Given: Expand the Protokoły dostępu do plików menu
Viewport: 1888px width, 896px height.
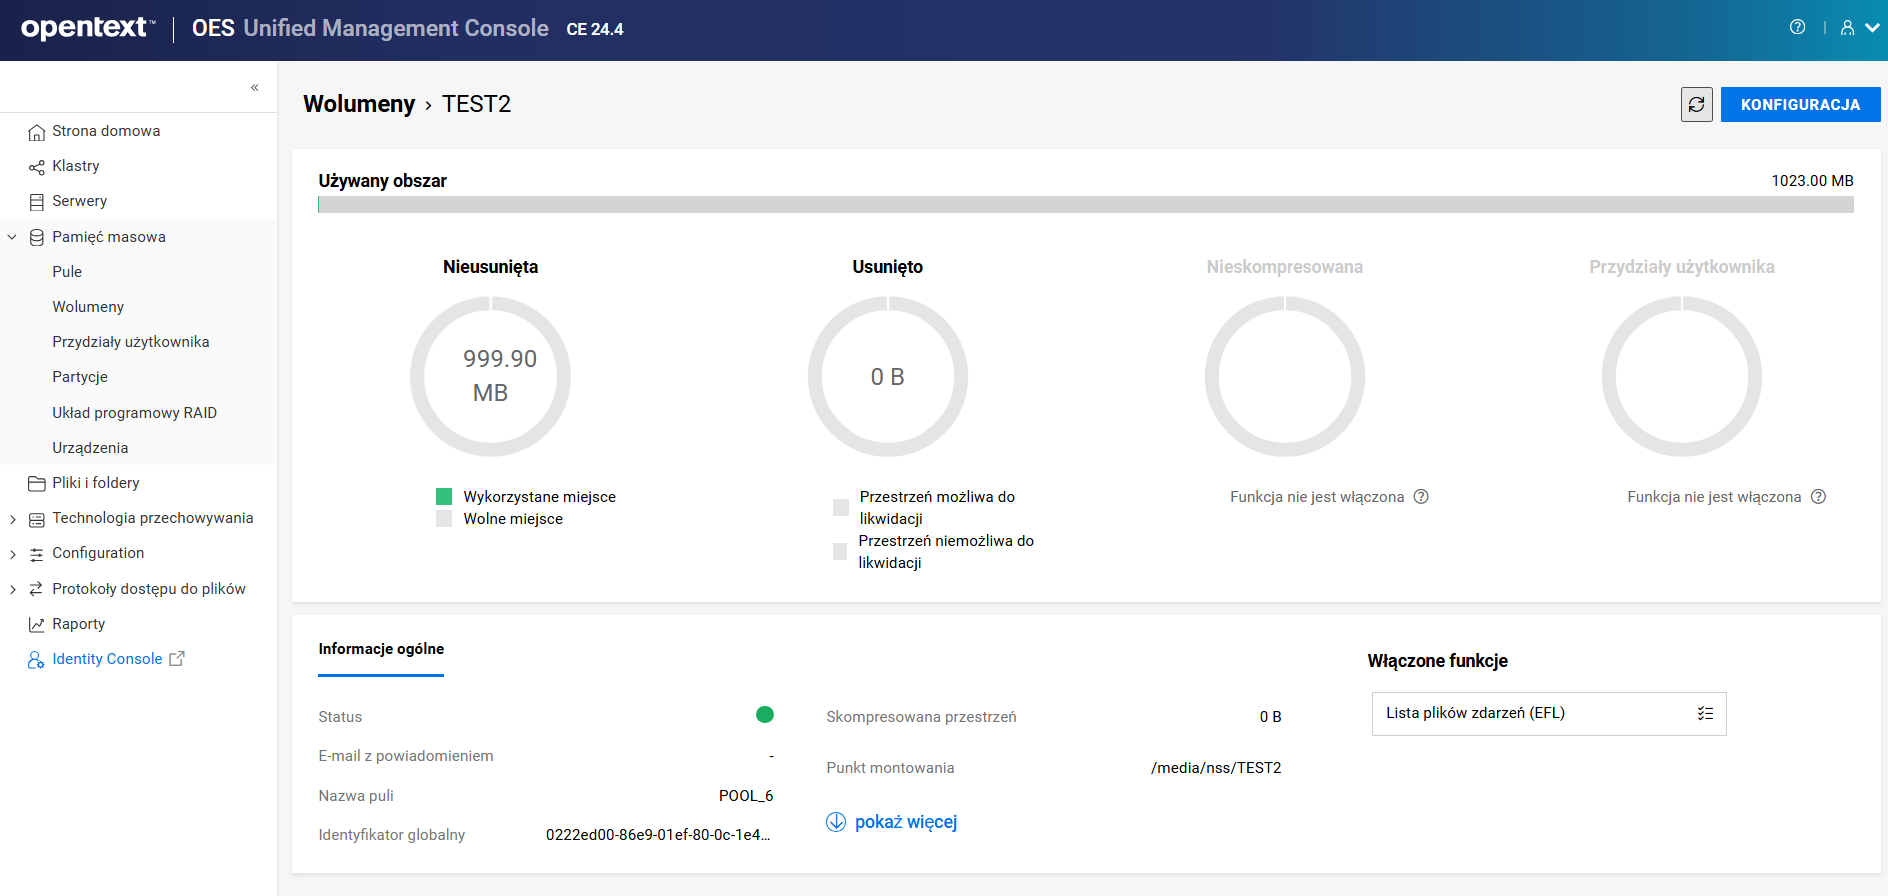Looking at the screenshot, I should click(x=12, y=590).
